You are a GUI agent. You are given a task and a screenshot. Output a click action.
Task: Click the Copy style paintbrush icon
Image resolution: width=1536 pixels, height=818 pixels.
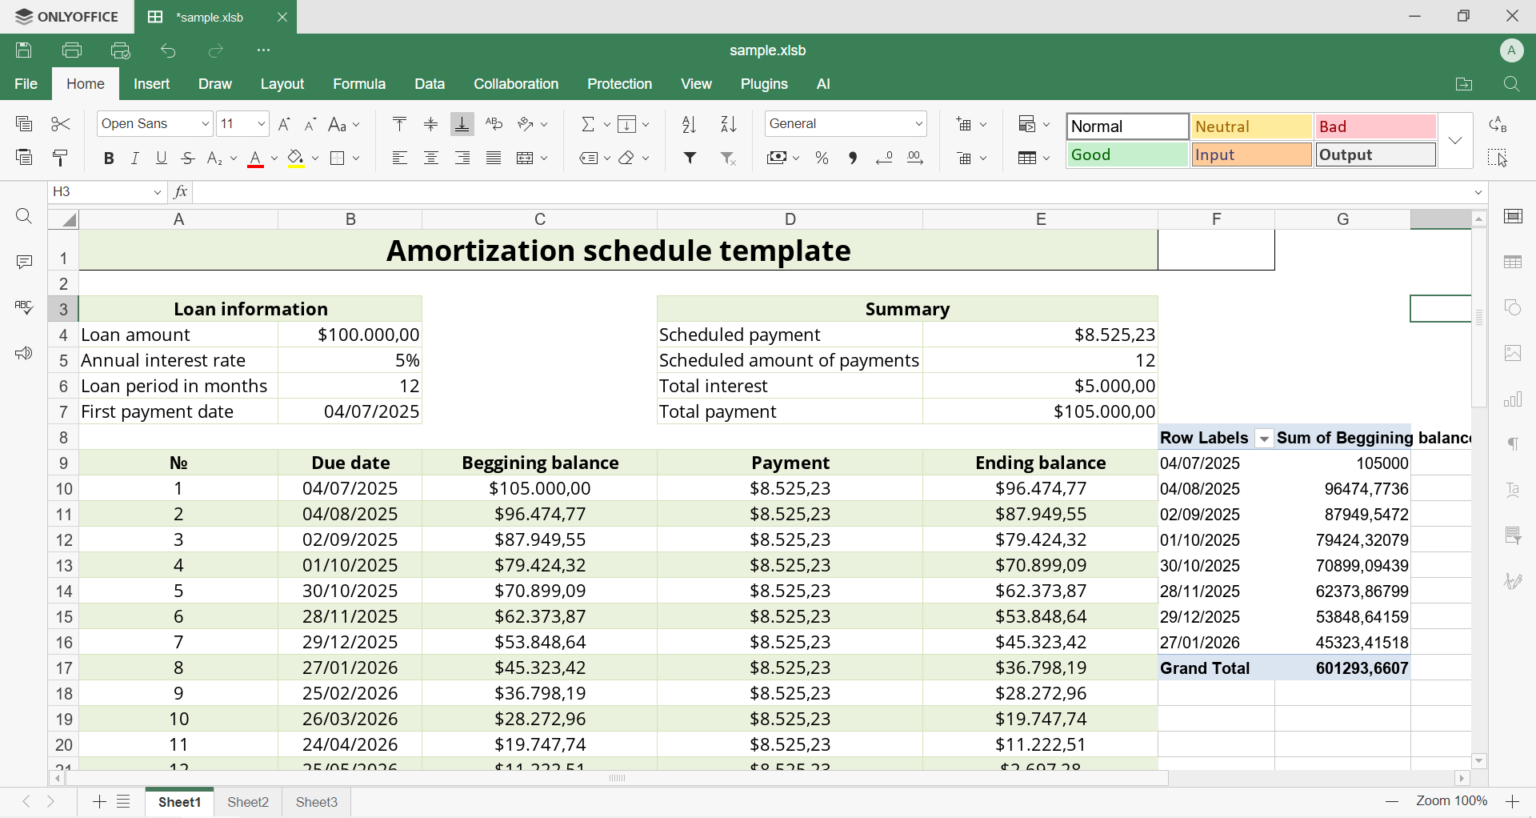click(60, 158)
